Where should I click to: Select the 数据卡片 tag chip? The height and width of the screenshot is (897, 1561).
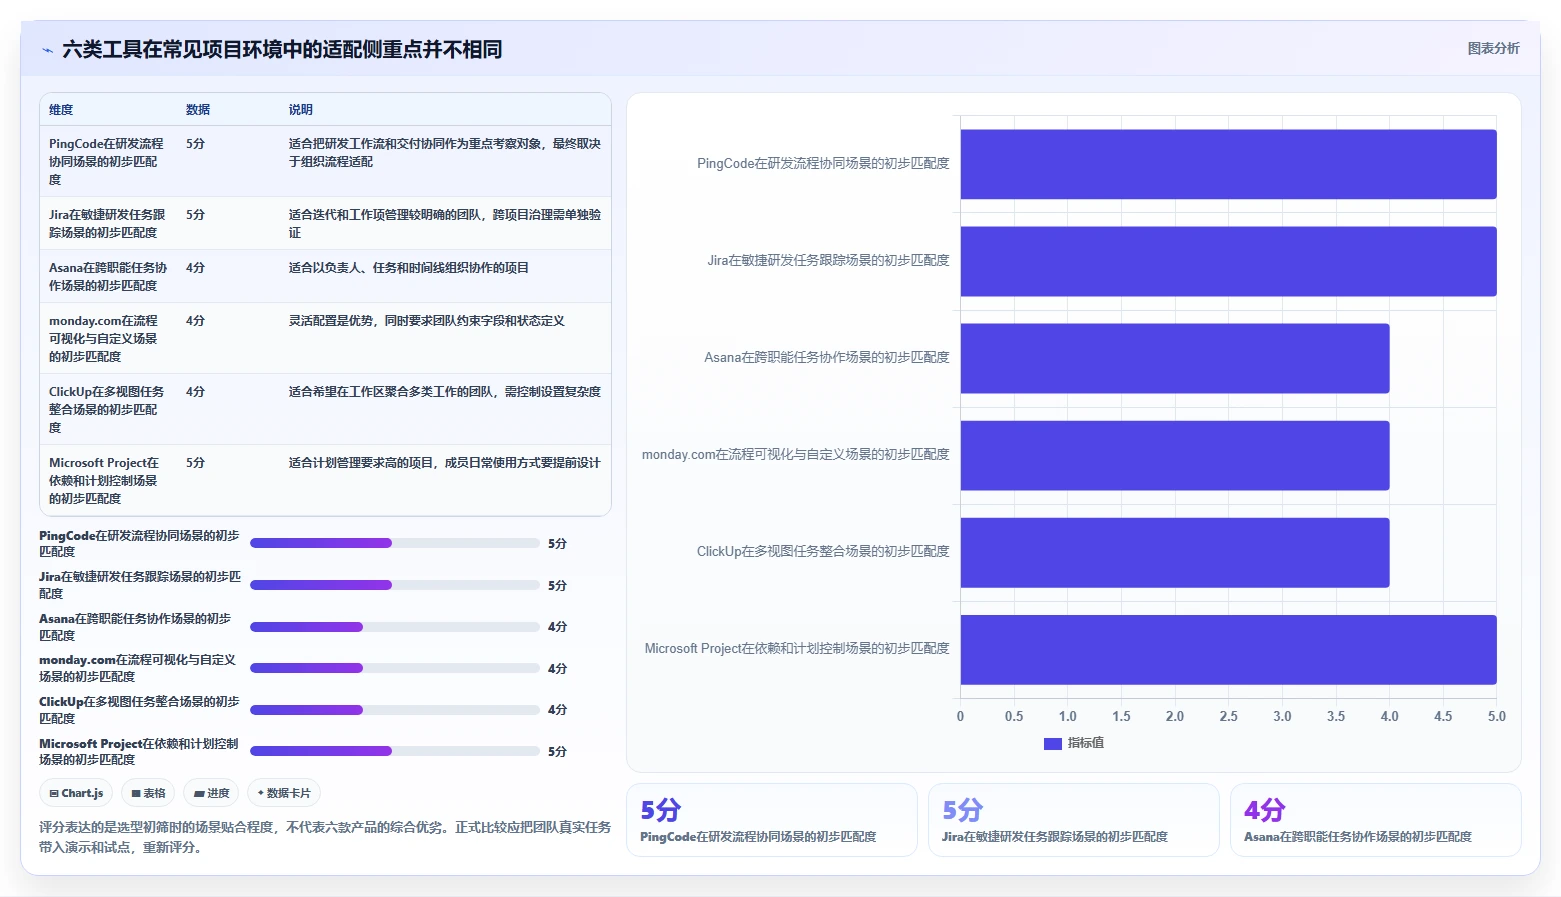click(284, 793)
